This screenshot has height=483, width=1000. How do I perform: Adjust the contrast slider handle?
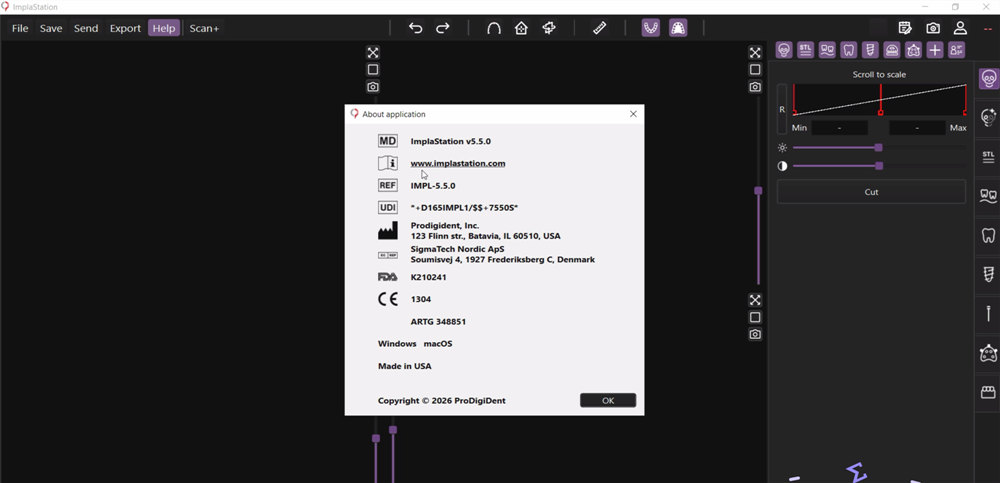pyautogui.click(x=879, y=166)
